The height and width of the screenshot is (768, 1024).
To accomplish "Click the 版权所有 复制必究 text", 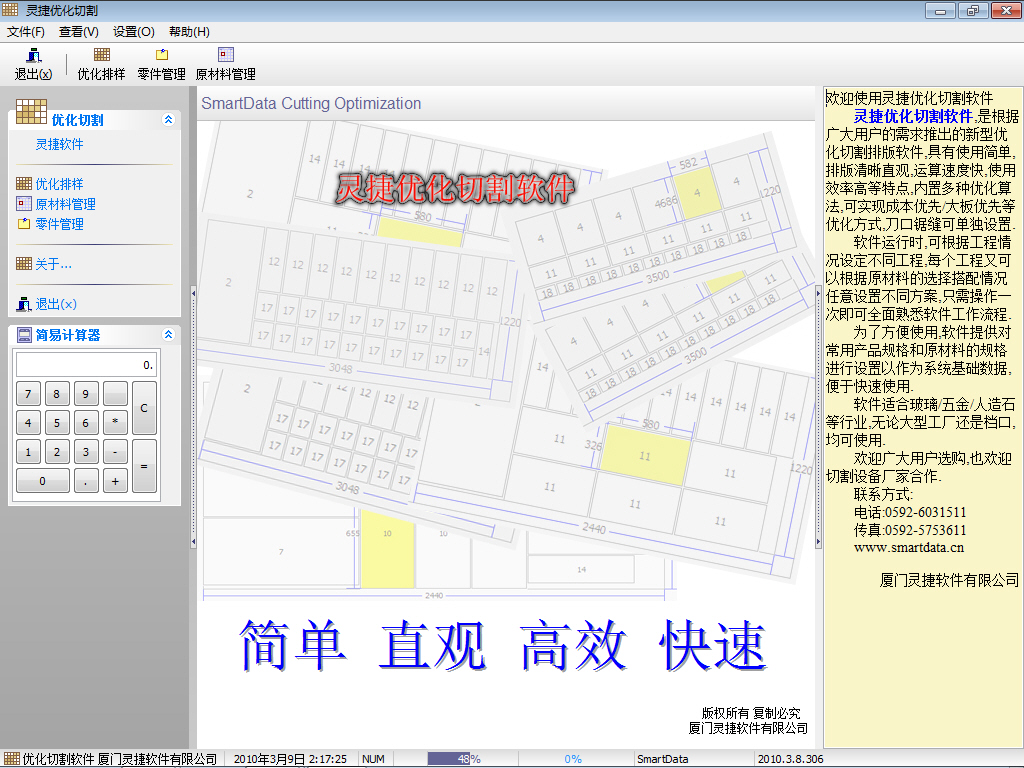I will click(x=751, y=712).
